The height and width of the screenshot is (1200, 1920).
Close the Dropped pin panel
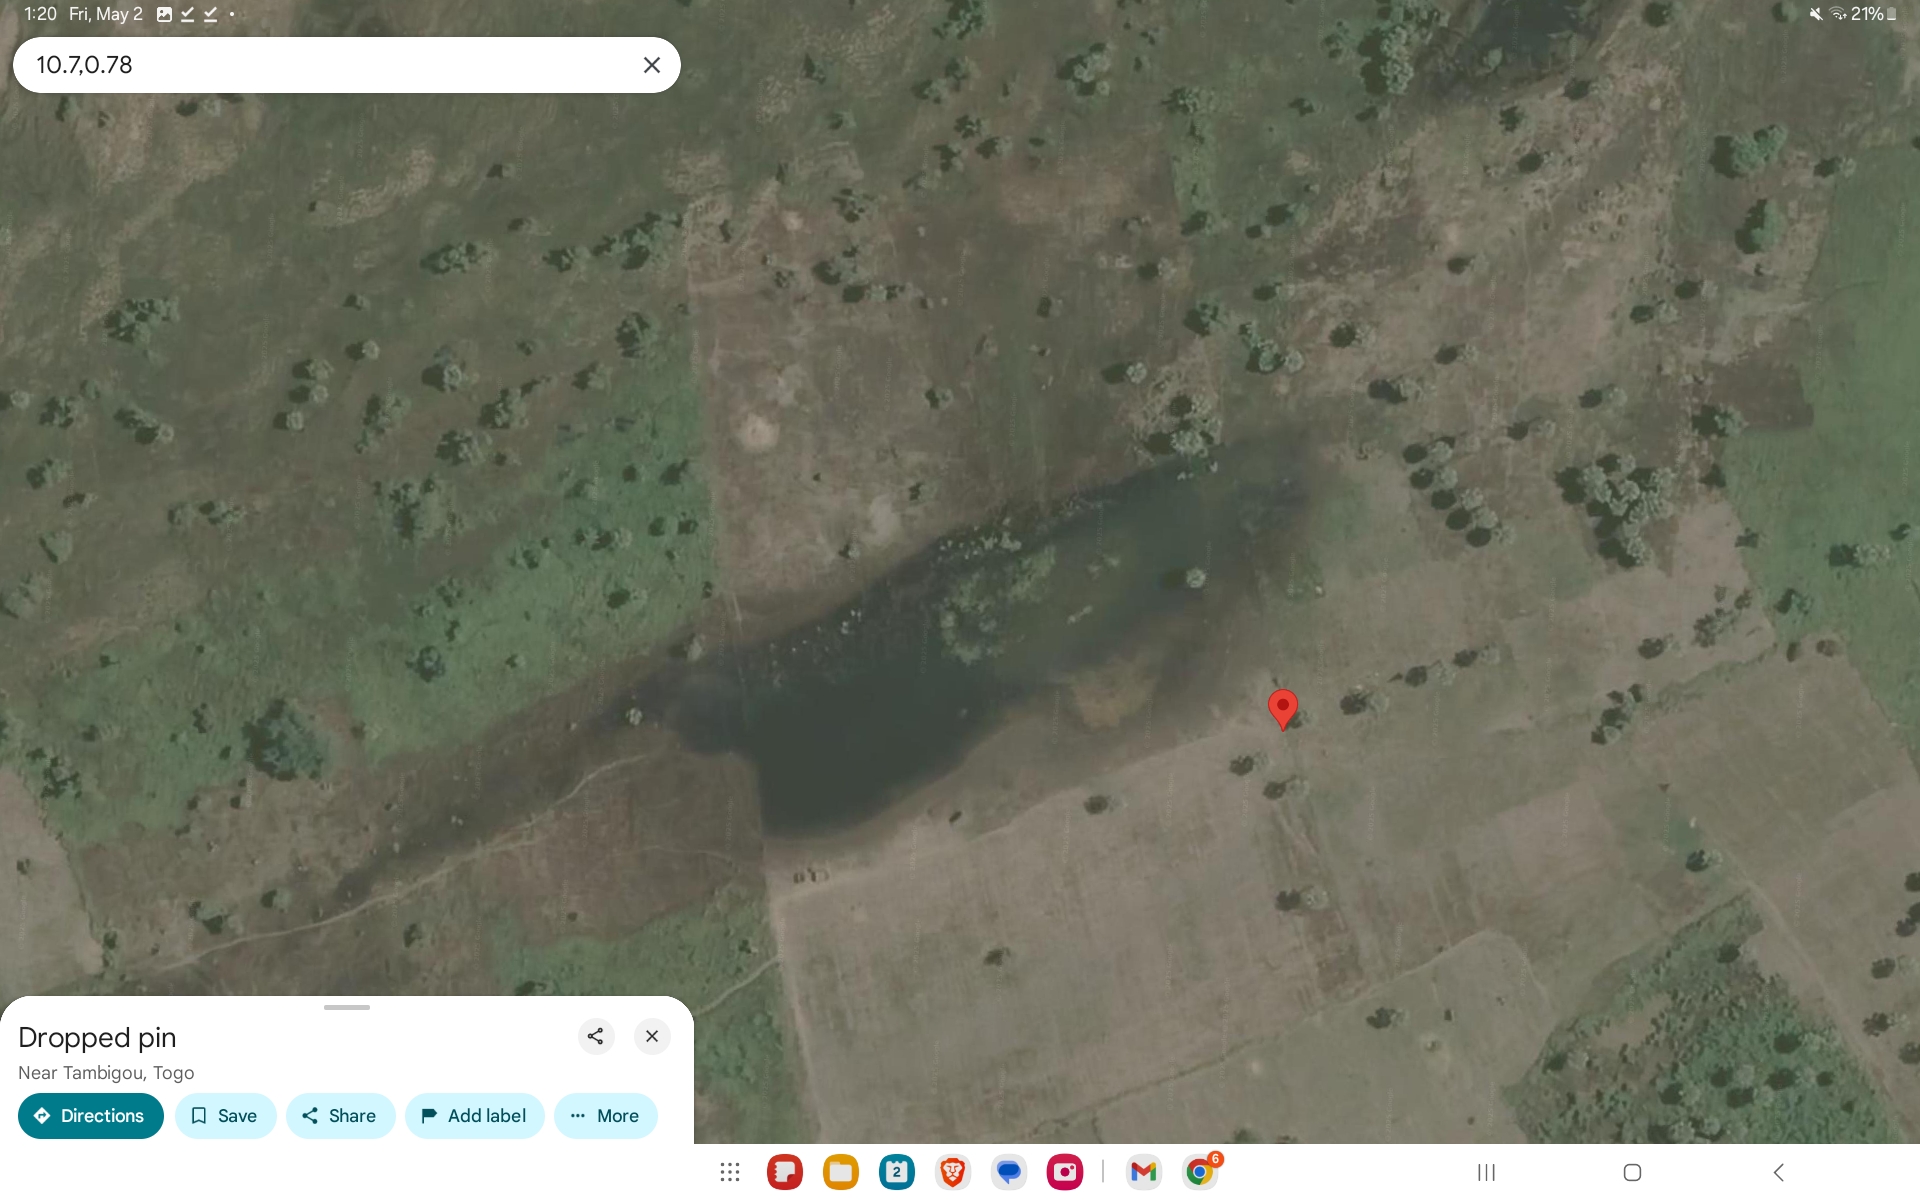[652, 1036]
